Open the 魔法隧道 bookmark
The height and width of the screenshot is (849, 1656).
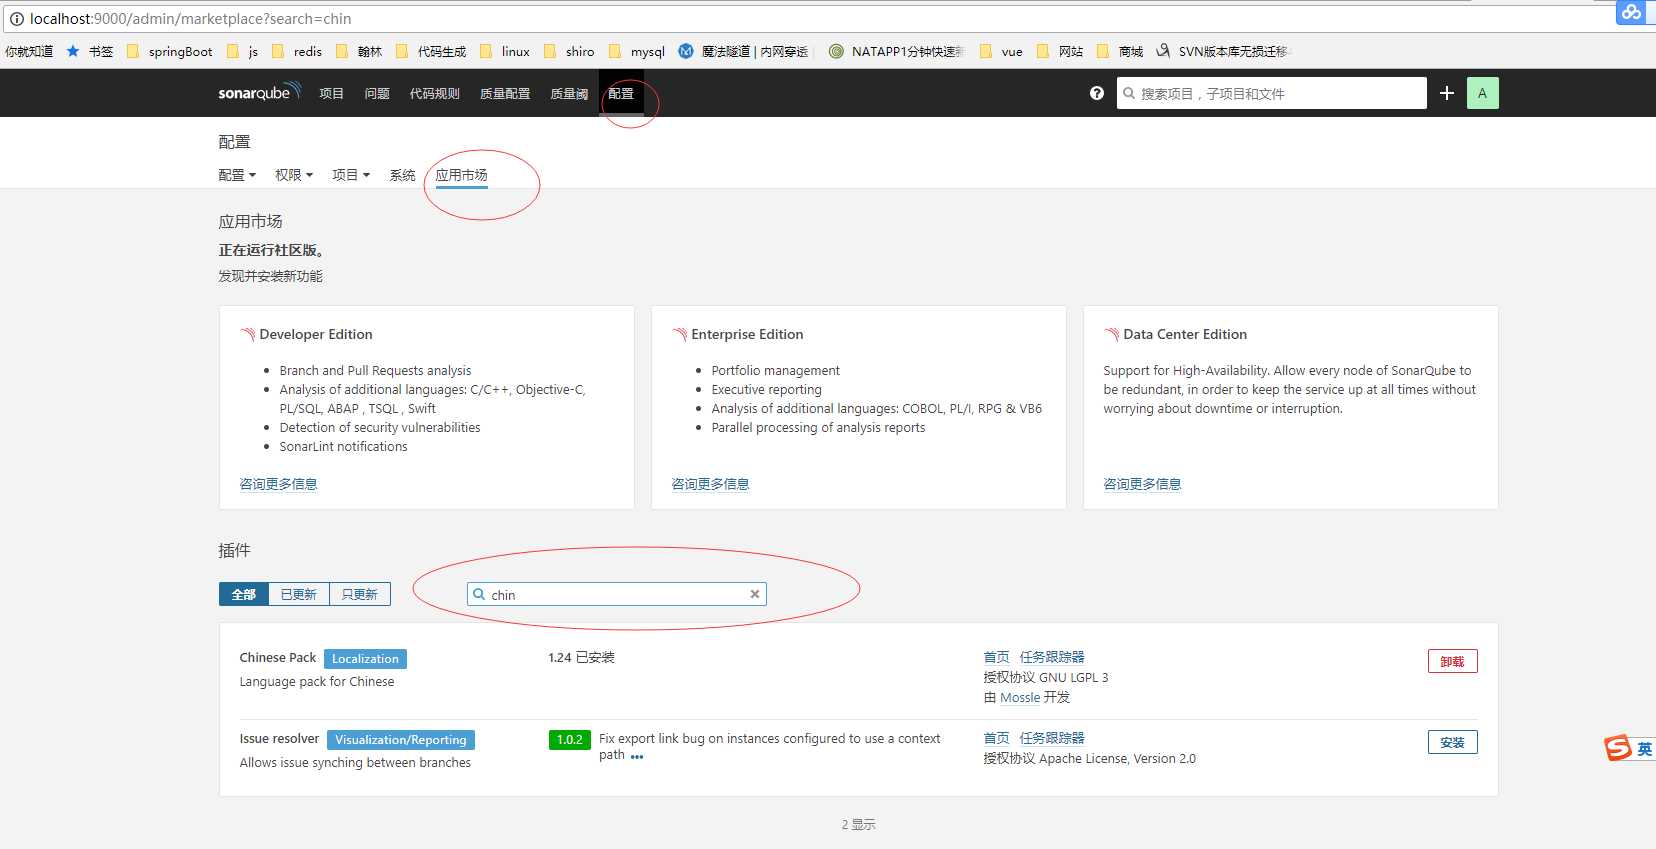(x=743, y=51)
